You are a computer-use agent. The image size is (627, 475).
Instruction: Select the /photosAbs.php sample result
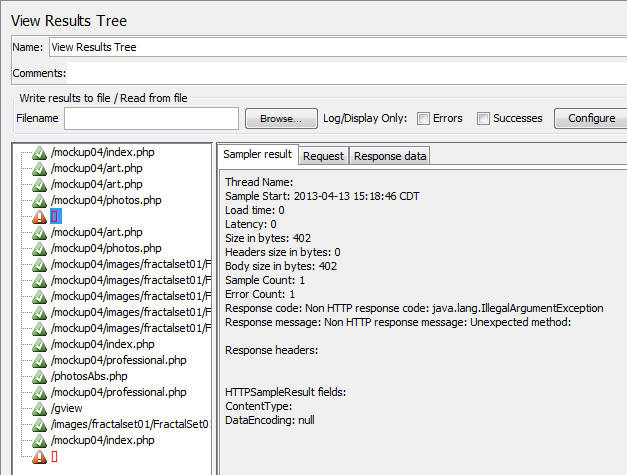[89, 376]
